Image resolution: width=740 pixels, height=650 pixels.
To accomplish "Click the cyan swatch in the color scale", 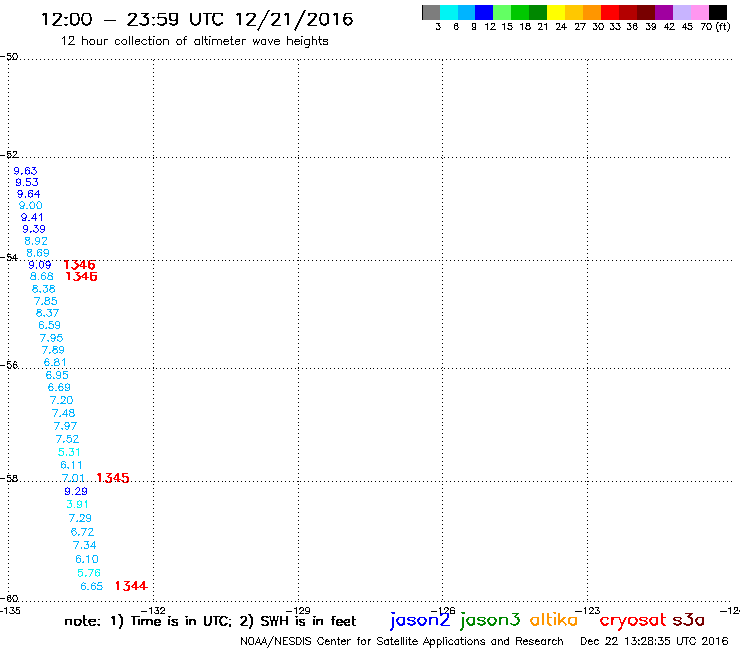I will point(449,12).
